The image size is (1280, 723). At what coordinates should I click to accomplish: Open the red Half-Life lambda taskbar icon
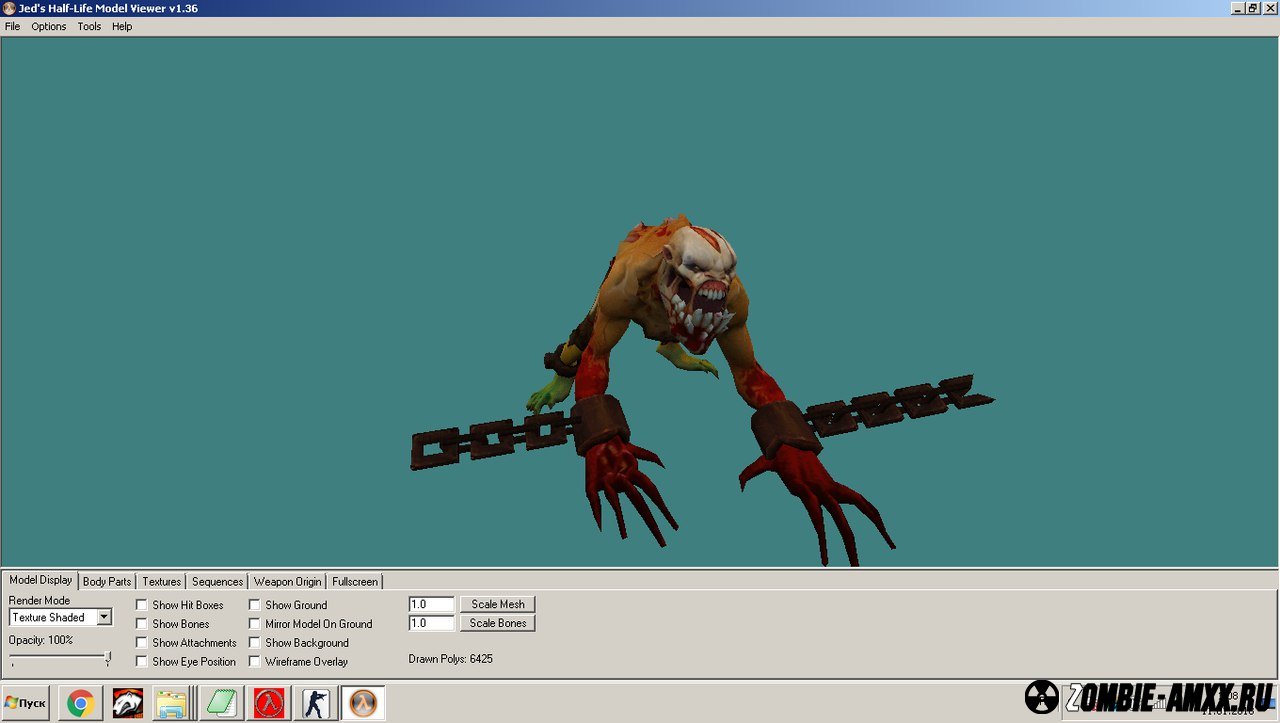pyautogui.click(x=269, y=704)
